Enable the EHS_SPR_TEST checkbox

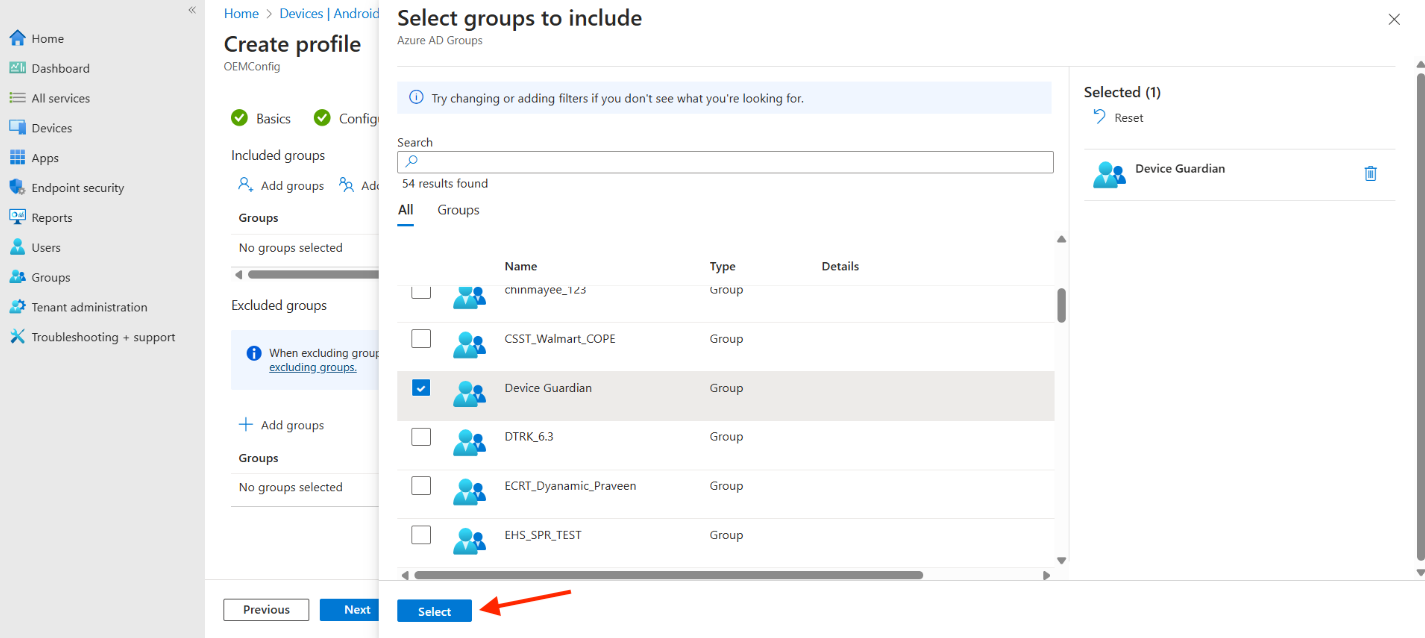pyautogui.click(x=421, y=535)
